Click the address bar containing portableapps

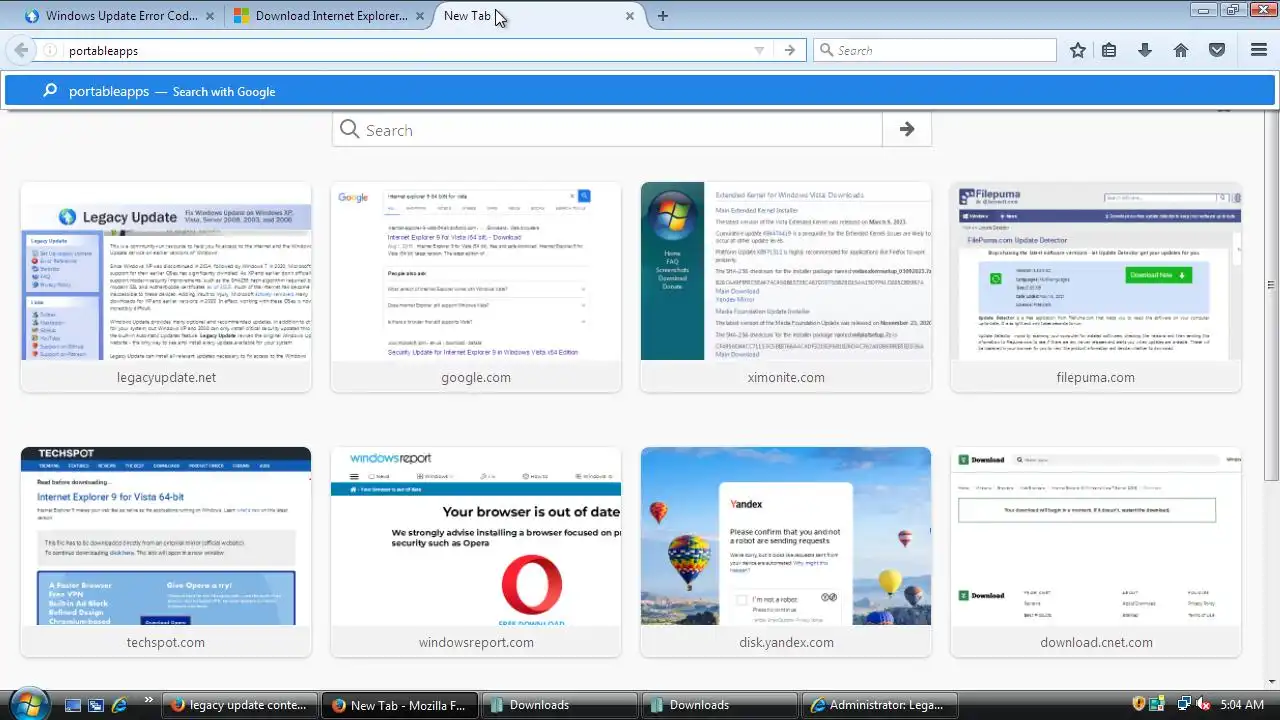point(405,50)
